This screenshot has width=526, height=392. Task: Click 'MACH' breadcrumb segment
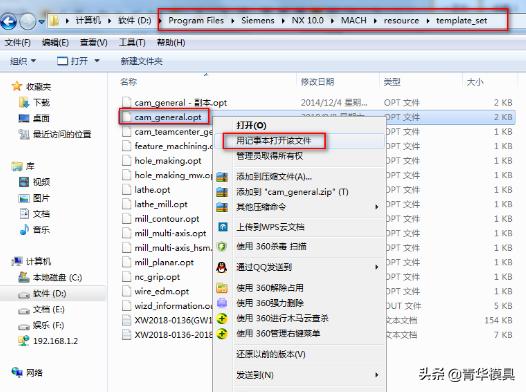pos(354,20)
